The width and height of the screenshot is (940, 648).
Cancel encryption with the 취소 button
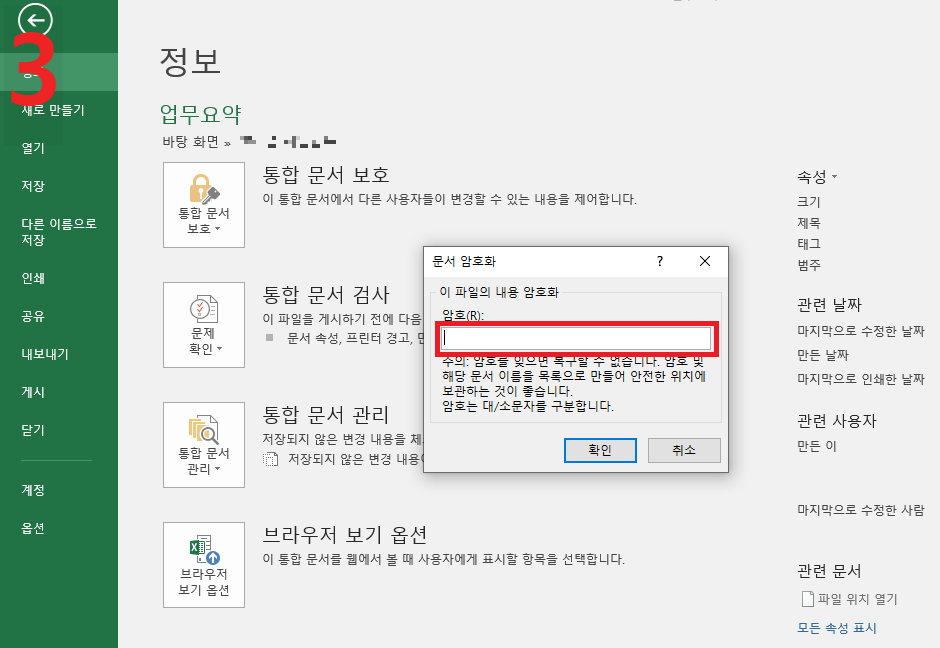coord(684,450)
